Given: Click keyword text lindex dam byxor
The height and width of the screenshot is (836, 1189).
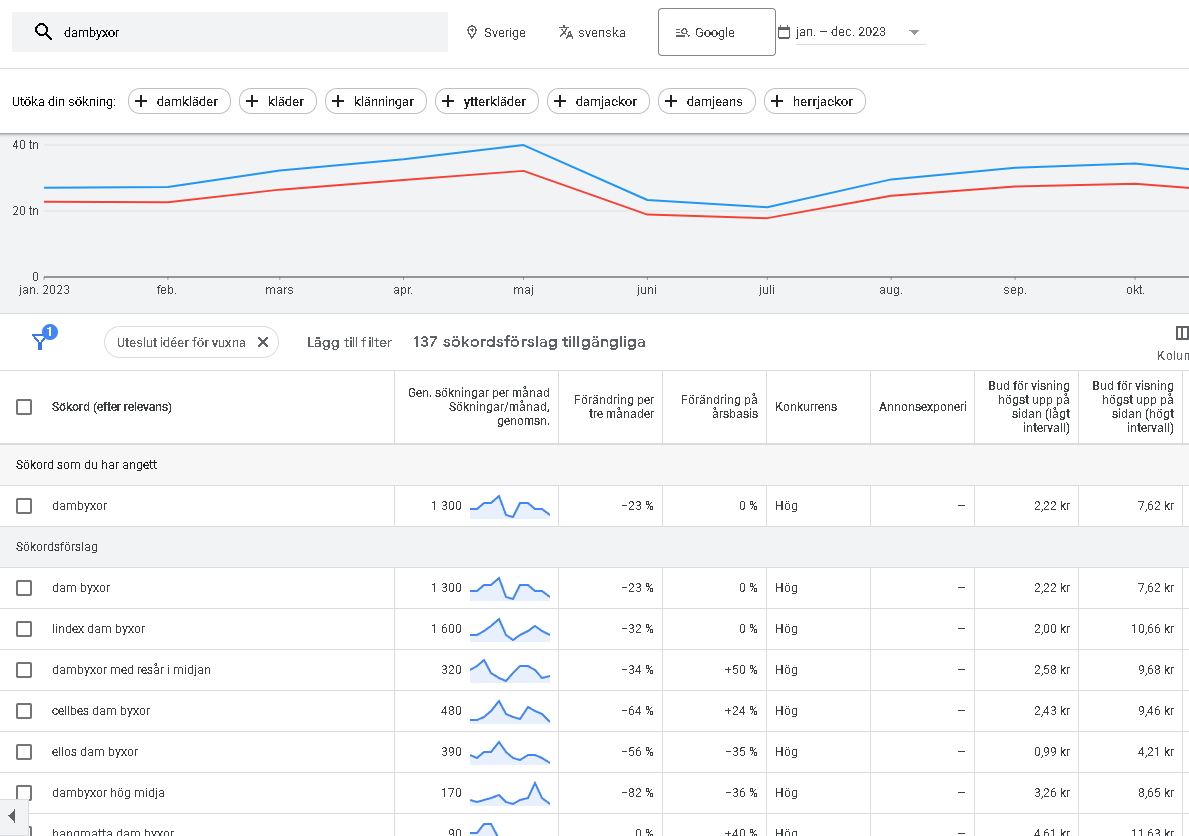Looking at the screenshot, I should 98,629.
